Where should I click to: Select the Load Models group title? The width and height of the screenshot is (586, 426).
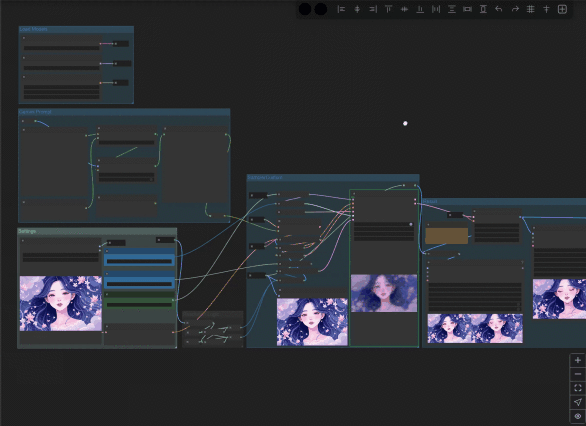point(33,29)
